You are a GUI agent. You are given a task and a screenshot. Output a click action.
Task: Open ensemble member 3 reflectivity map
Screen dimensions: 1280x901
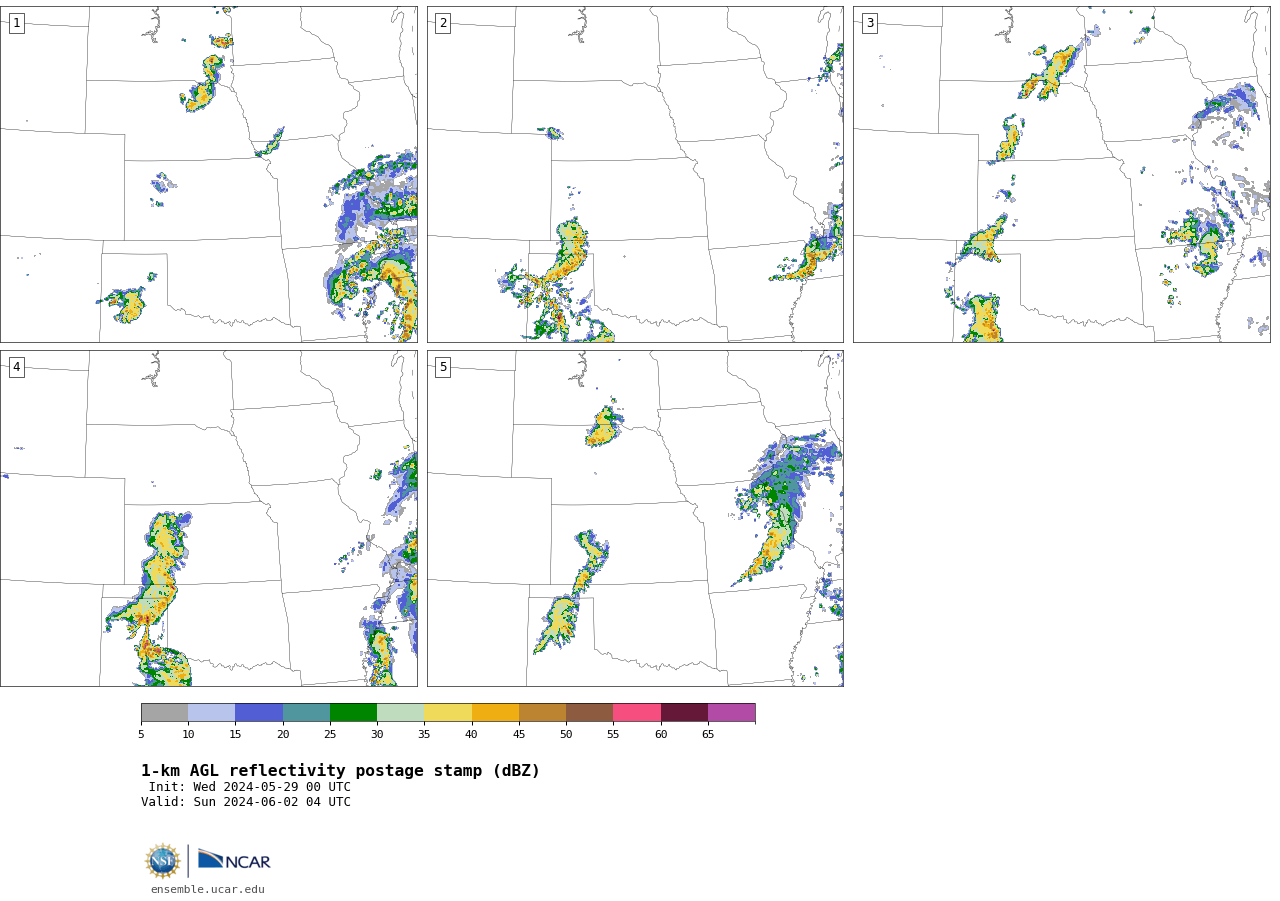click(1061, 174)
